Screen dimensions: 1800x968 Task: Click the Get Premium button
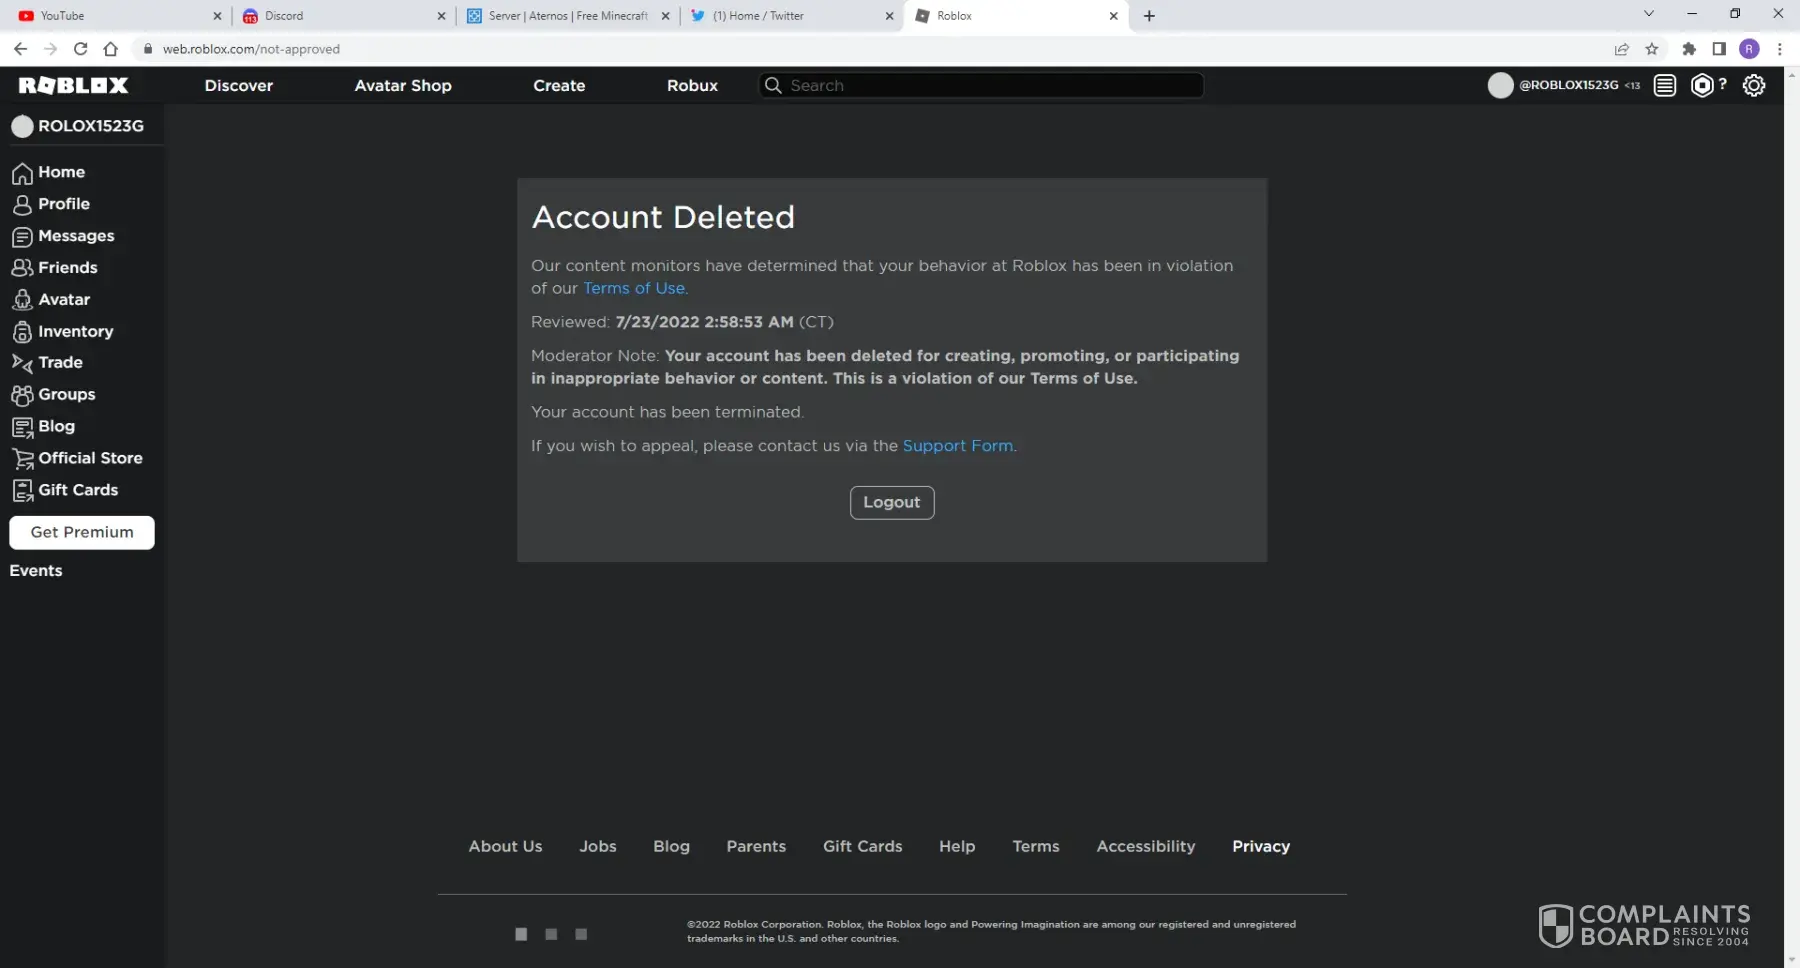coord(82,533)
